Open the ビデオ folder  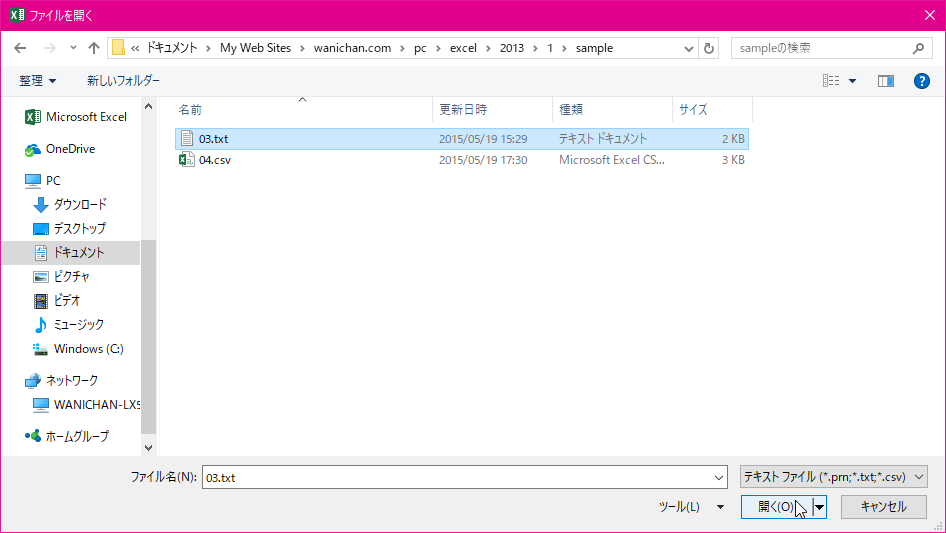[56, 301]
